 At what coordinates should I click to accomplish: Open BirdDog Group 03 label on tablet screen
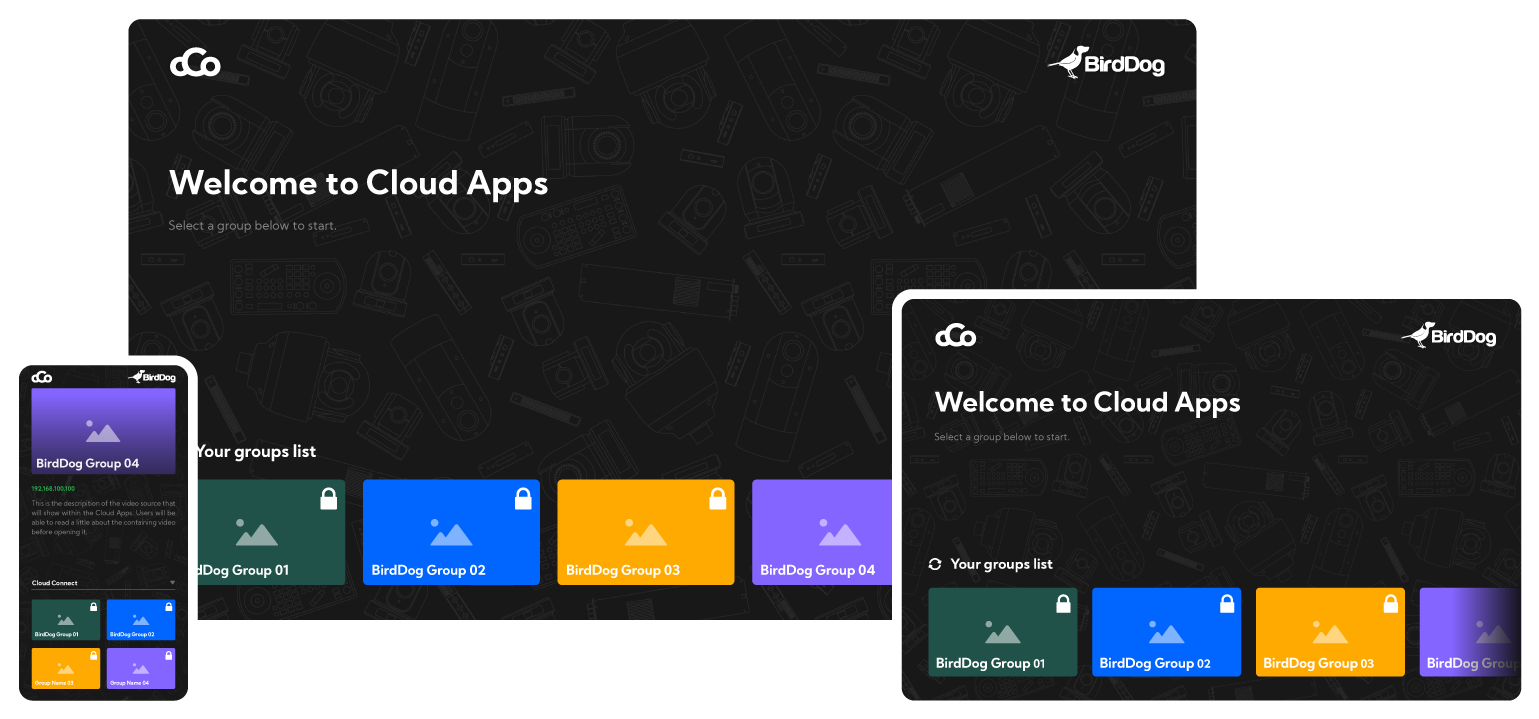coord(1319,663)
